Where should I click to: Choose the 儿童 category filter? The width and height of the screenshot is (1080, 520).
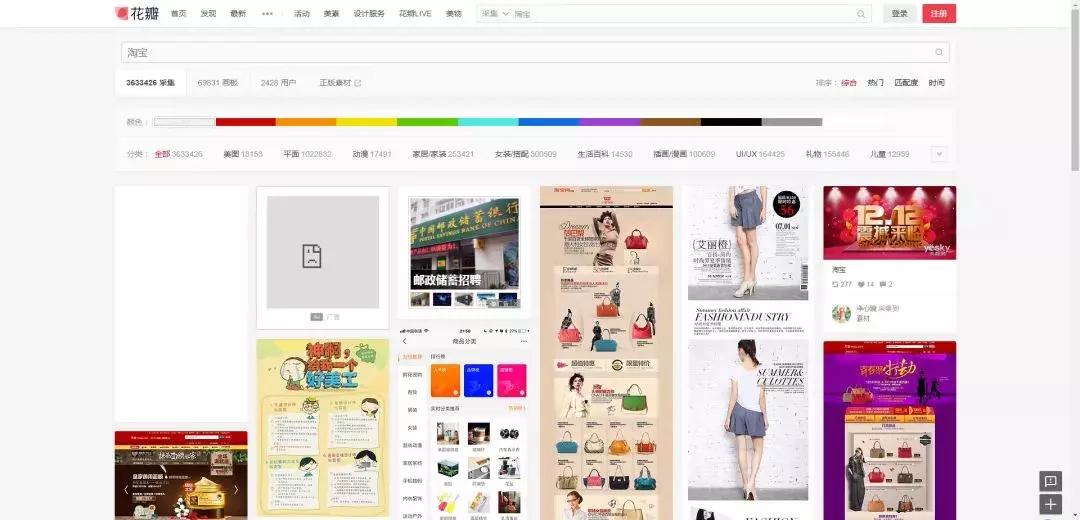[889, 154]
